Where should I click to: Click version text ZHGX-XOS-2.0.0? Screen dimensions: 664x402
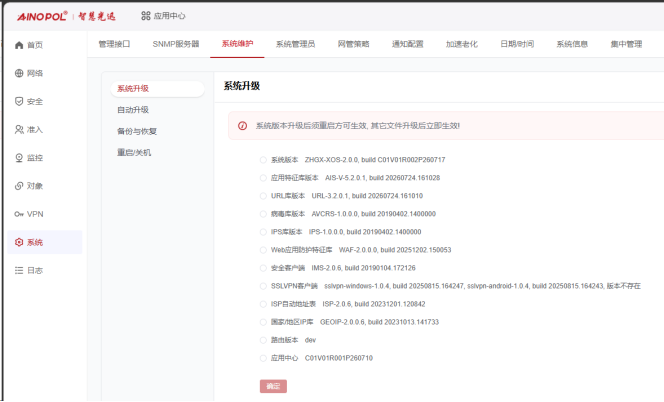331,160
